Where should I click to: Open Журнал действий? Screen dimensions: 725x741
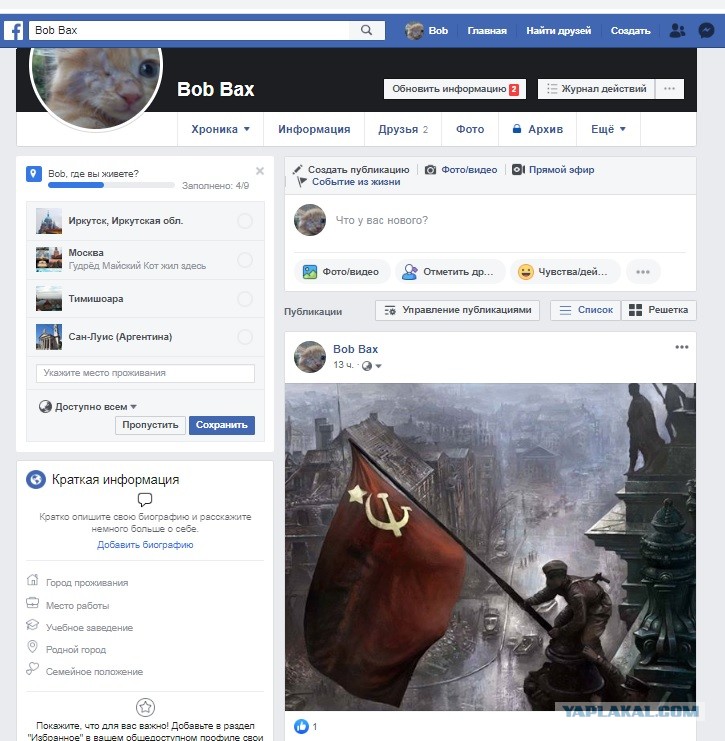tap(596, 89)
